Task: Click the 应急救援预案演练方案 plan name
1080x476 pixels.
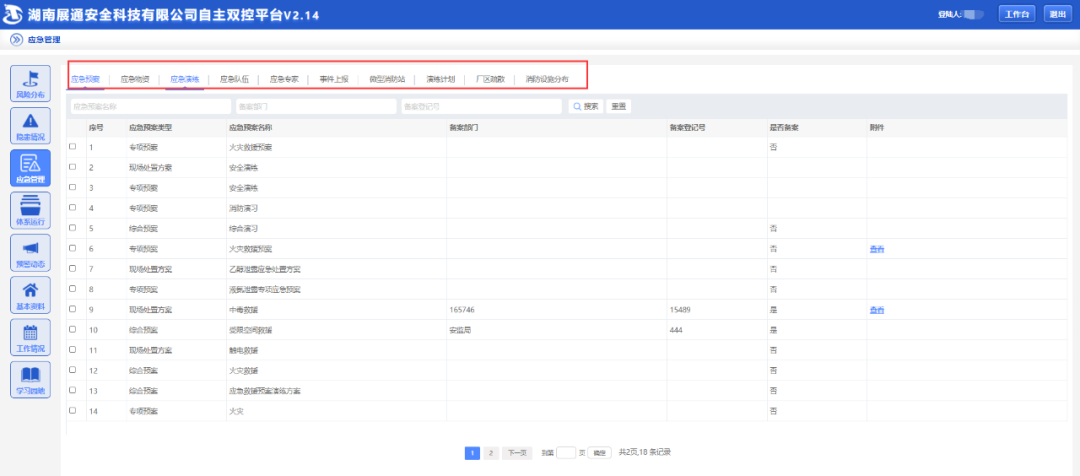Action: [264, 391]
